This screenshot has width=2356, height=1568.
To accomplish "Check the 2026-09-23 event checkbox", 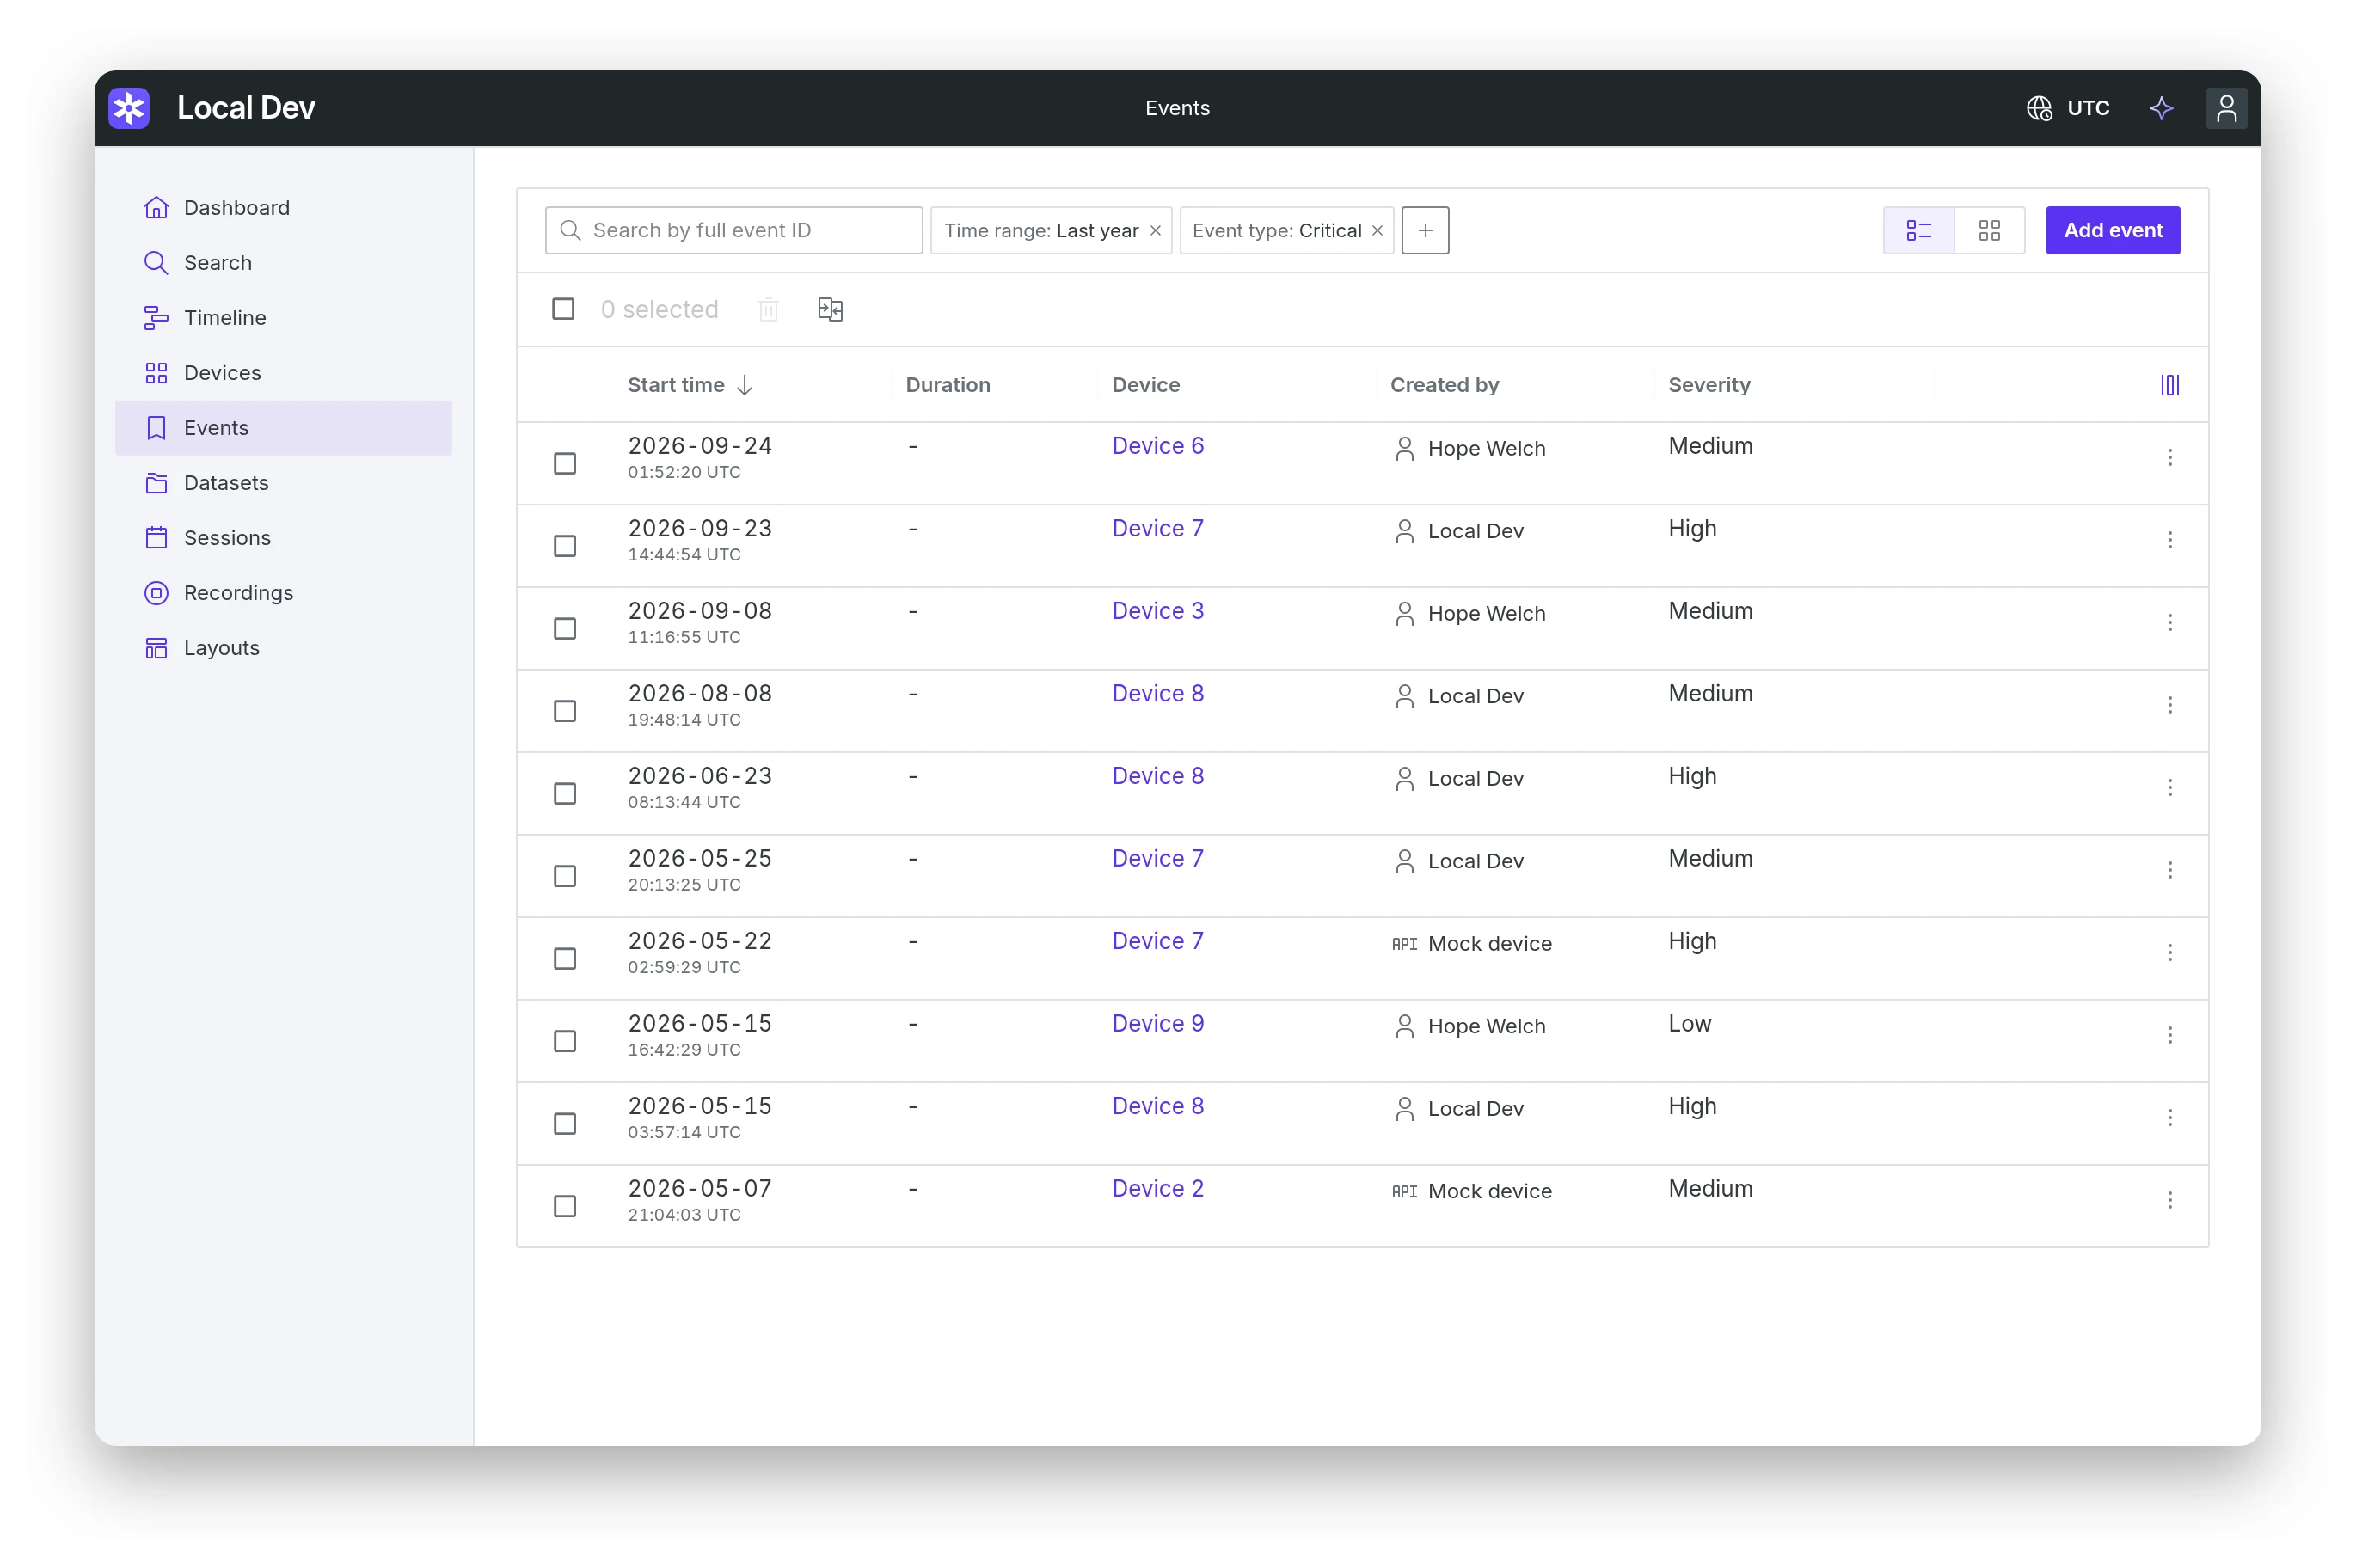I will click(x=565, y=546).
